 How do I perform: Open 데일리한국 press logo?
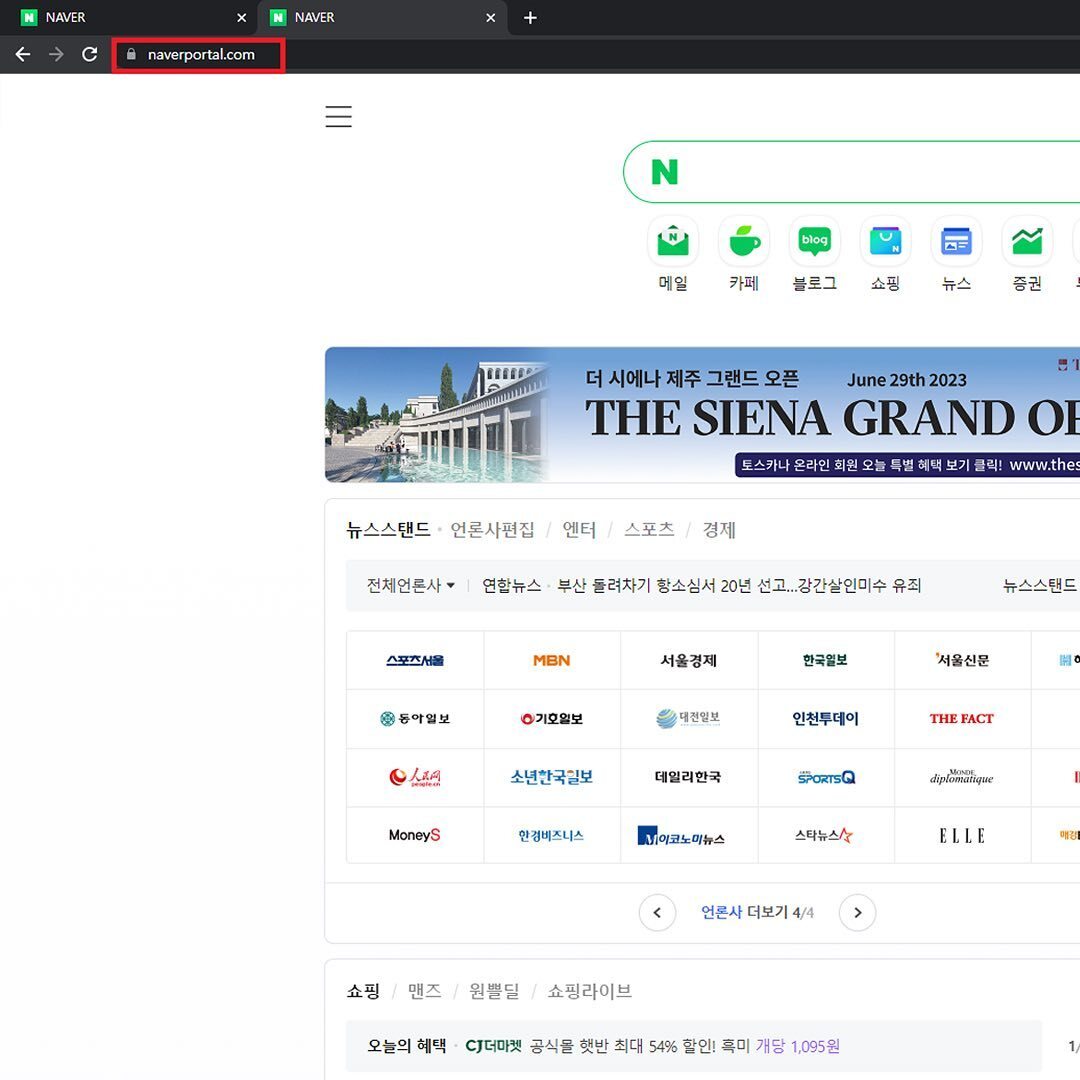689,777
